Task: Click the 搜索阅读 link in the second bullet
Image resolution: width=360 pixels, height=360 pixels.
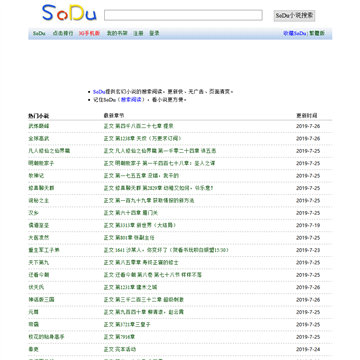Action: (131, 100)
